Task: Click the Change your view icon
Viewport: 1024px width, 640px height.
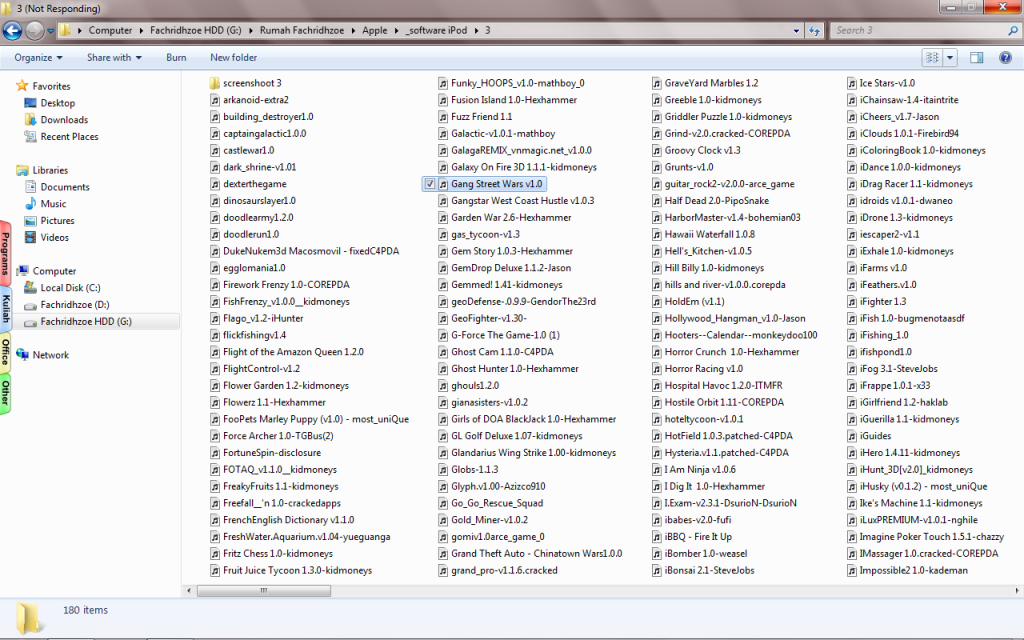Action: click(932, 57)
